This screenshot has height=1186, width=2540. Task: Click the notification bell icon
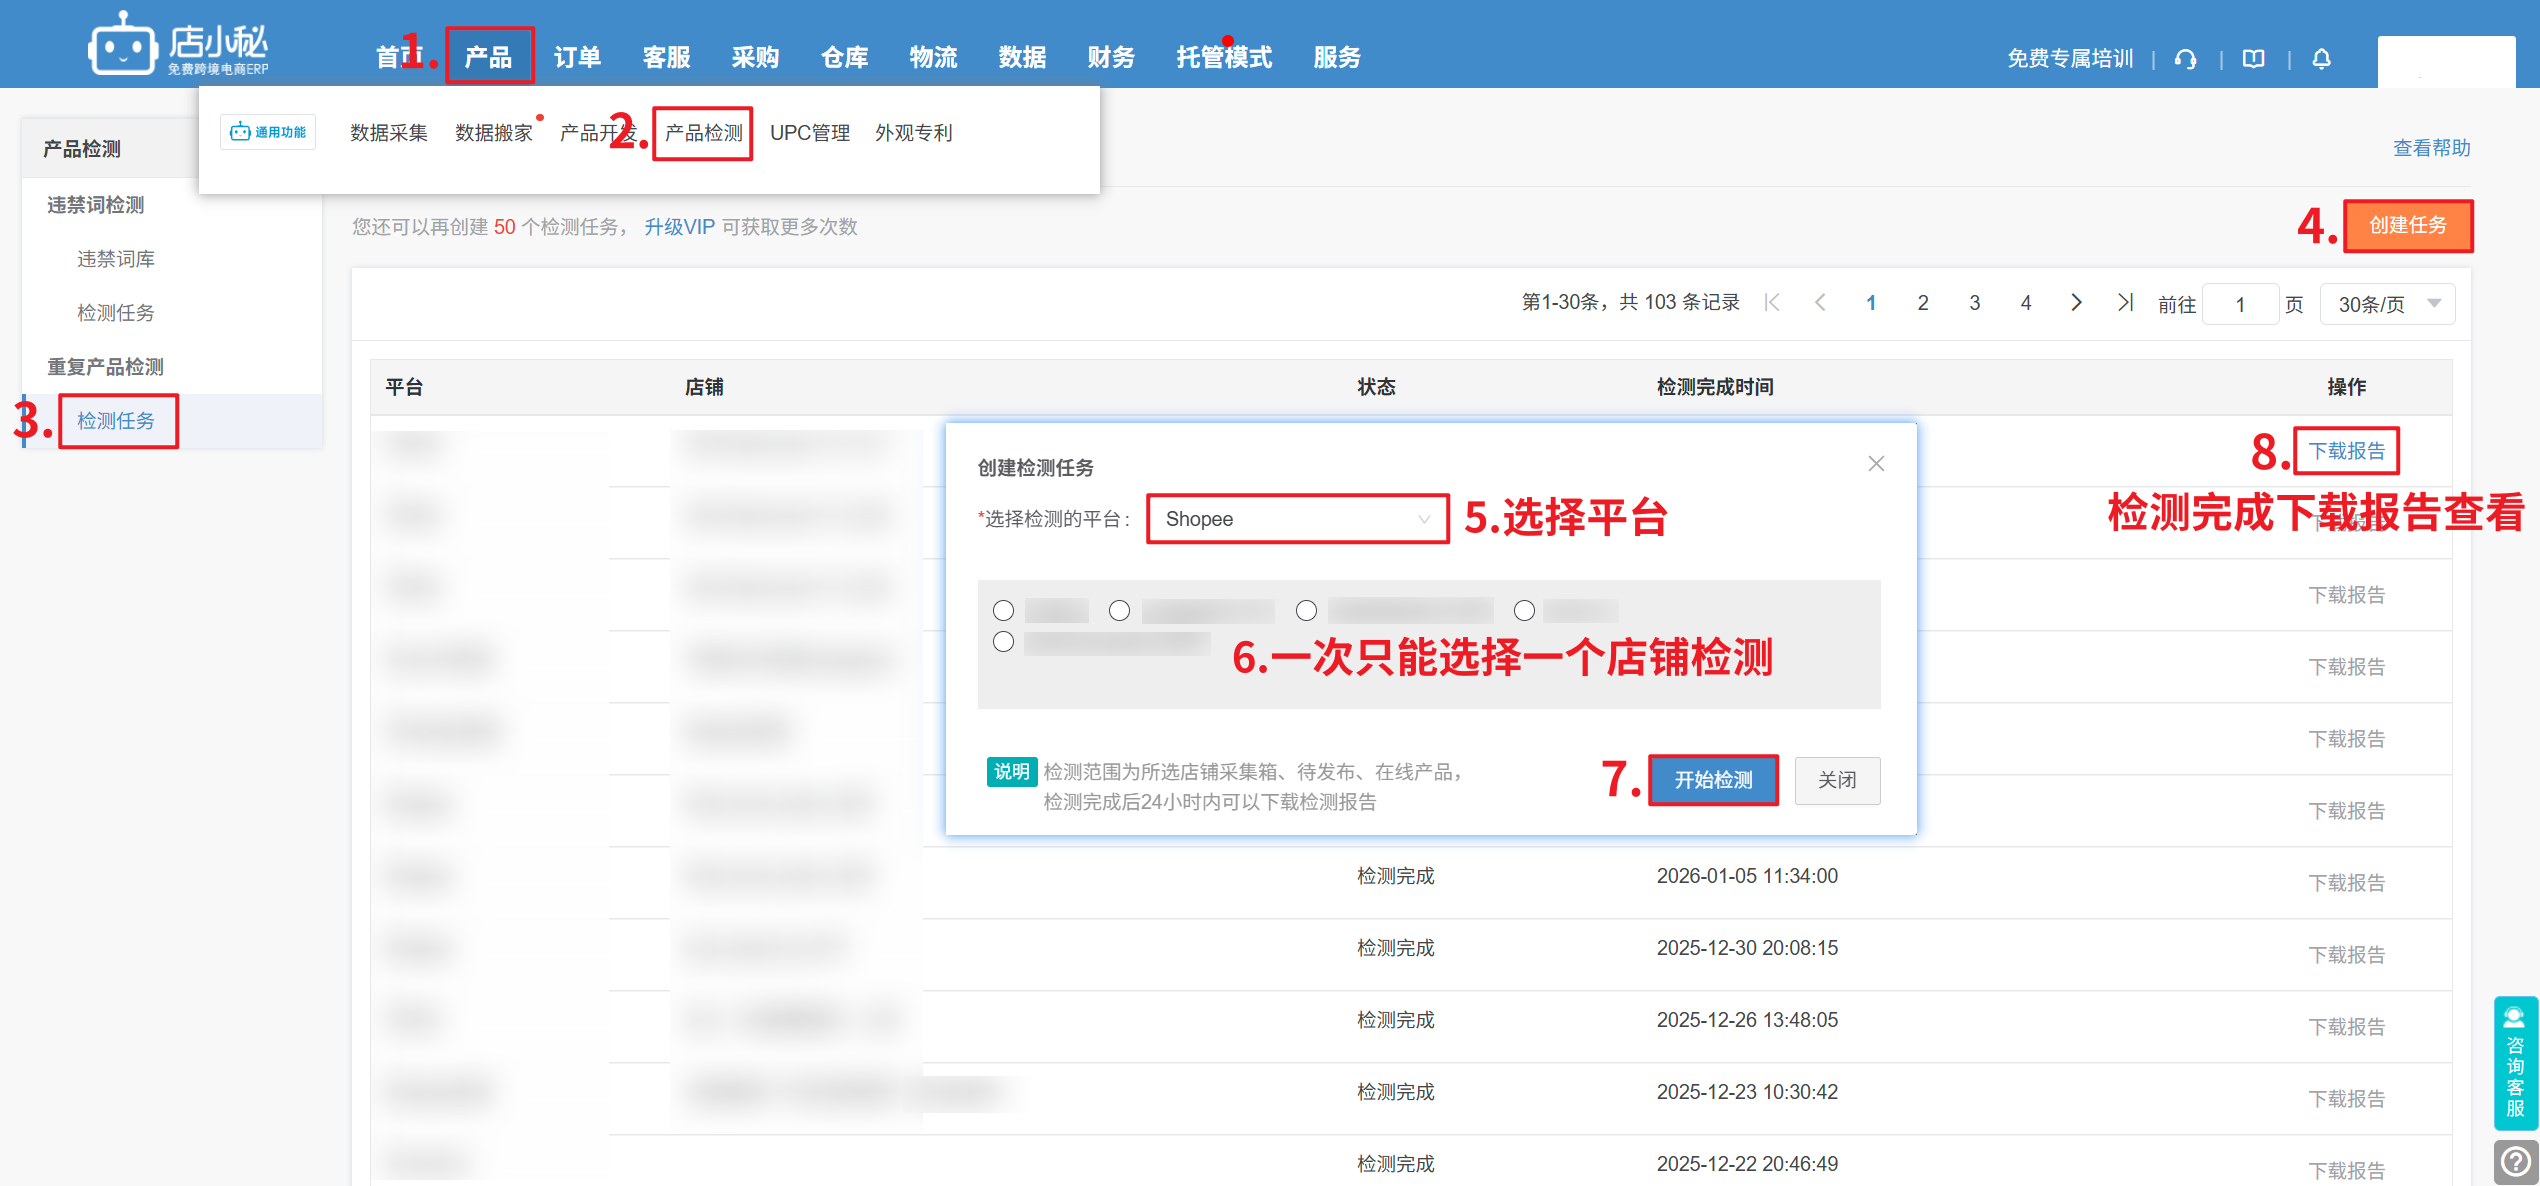pos(2322,59)
